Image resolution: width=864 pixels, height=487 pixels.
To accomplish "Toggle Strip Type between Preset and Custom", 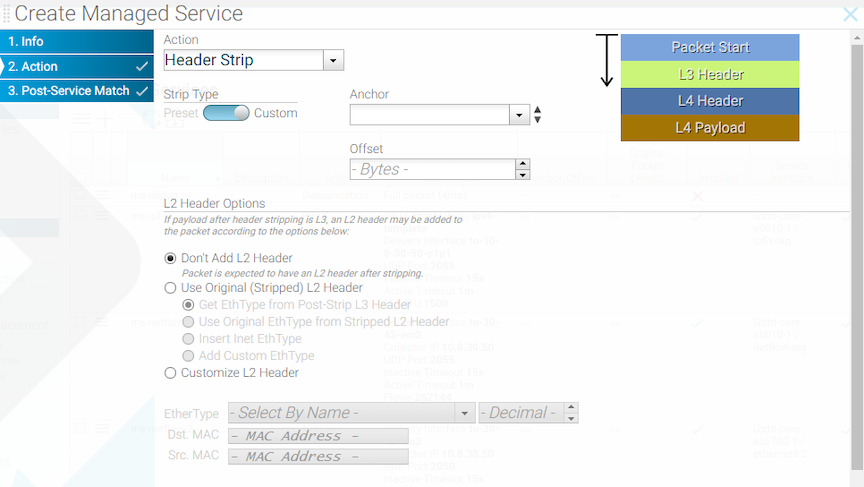I will tap(226, 113).
